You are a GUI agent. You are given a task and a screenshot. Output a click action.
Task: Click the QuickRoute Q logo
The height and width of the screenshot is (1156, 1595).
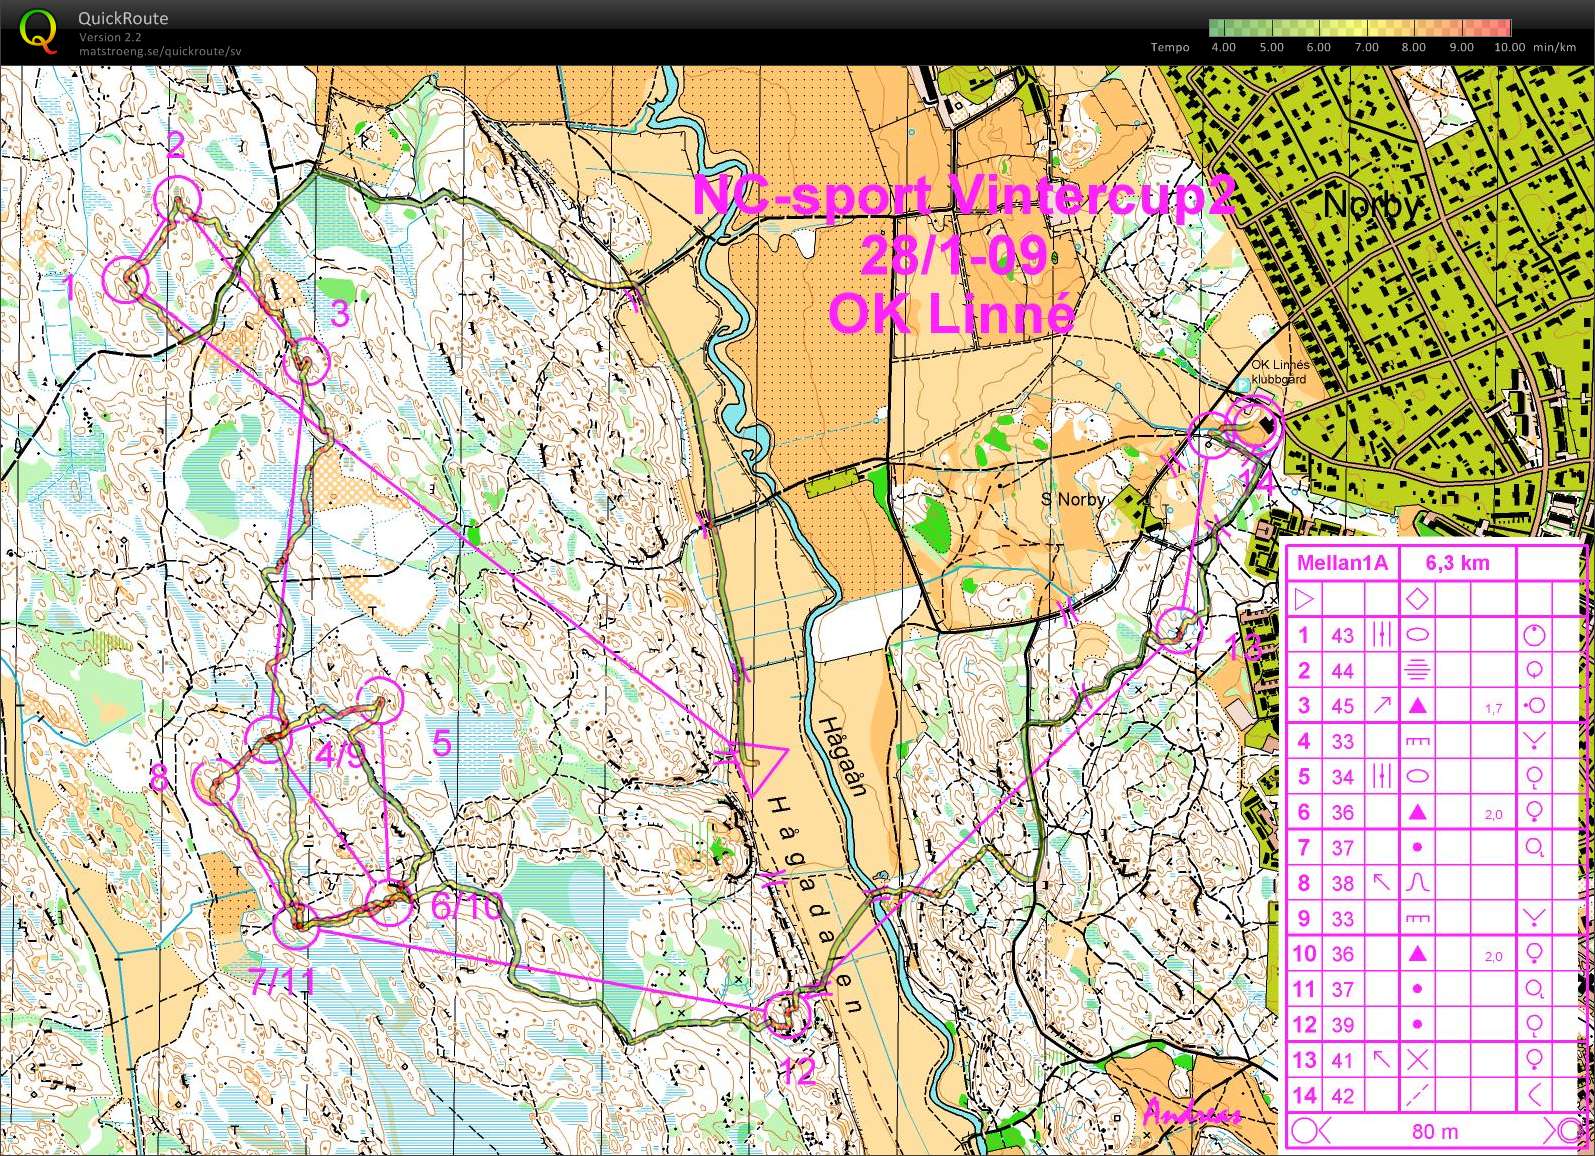coord(38,30)
